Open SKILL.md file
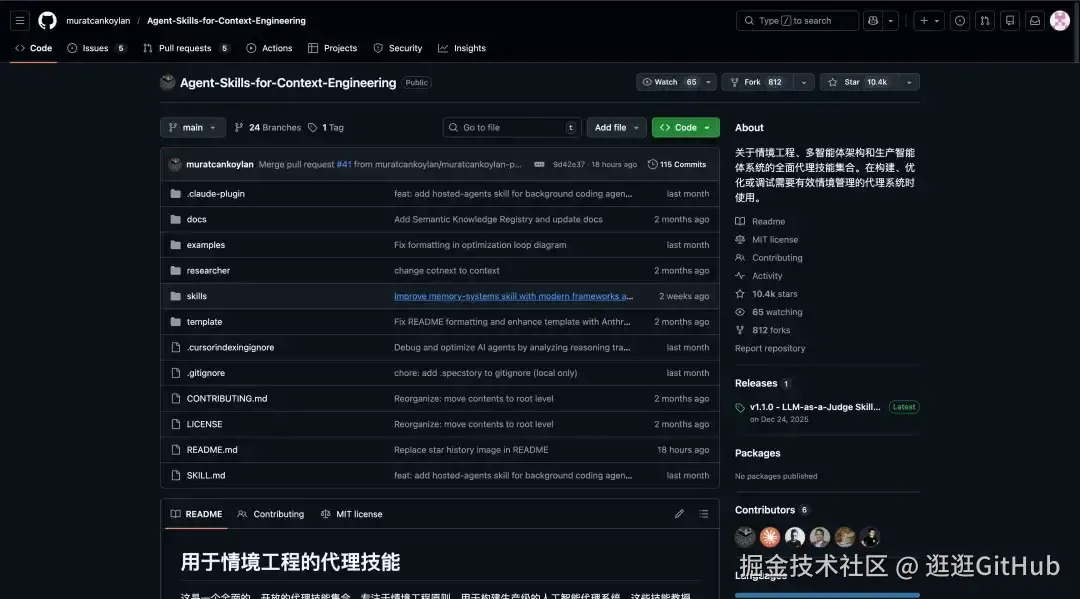The height and width of the screenshot is (599, 1080). [206, 475]
